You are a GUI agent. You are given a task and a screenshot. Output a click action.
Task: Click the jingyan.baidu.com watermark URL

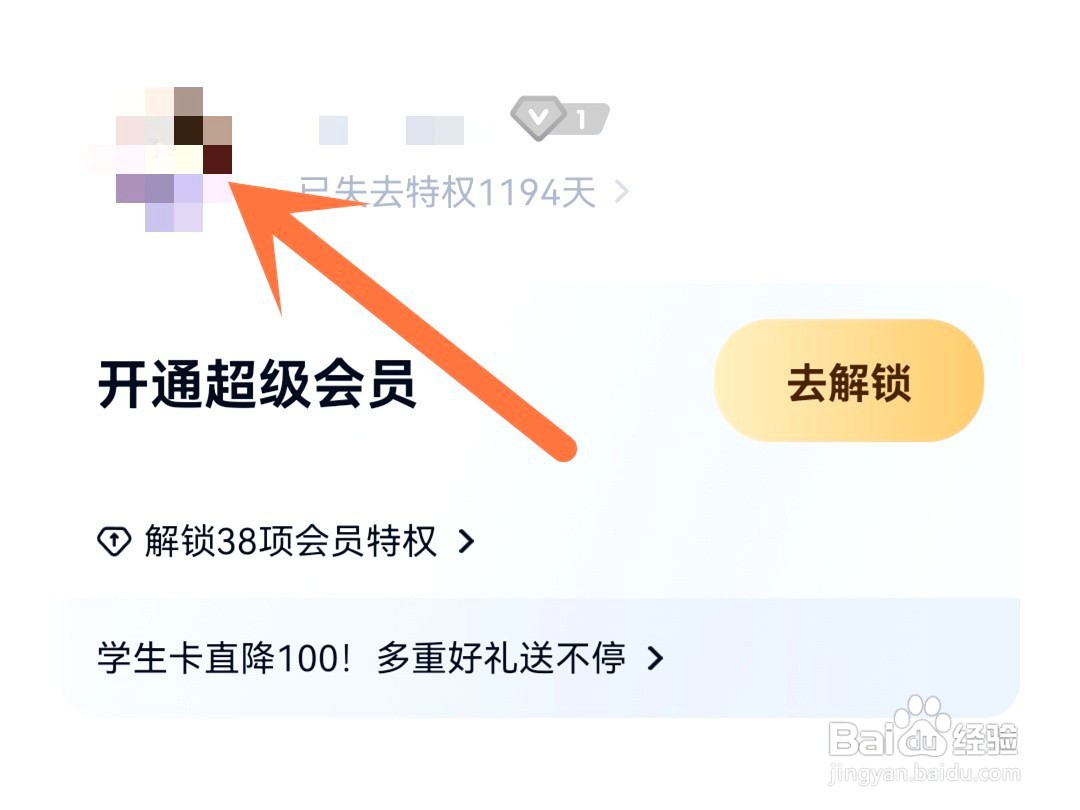click(x=924, y=773)
